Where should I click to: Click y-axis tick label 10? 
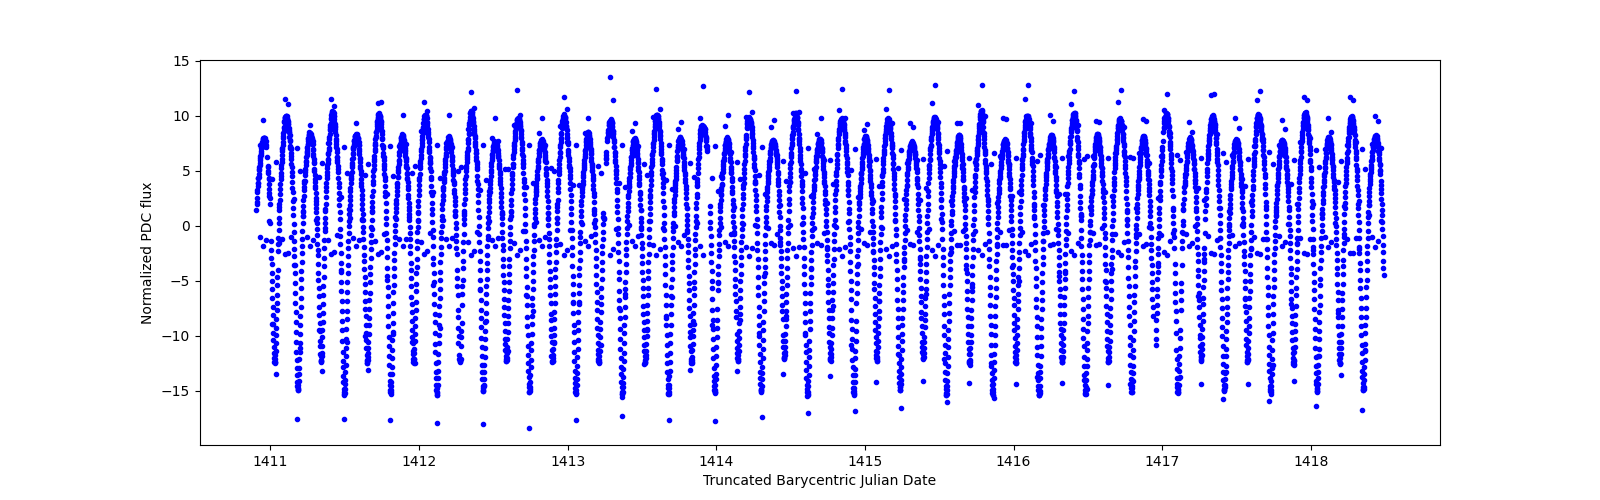pyautogui.click(x=181, y=116)
